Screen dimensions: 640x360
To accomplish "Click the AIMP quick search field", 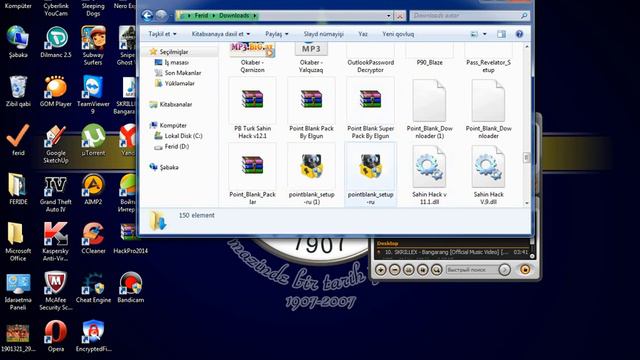I will 471,270.
